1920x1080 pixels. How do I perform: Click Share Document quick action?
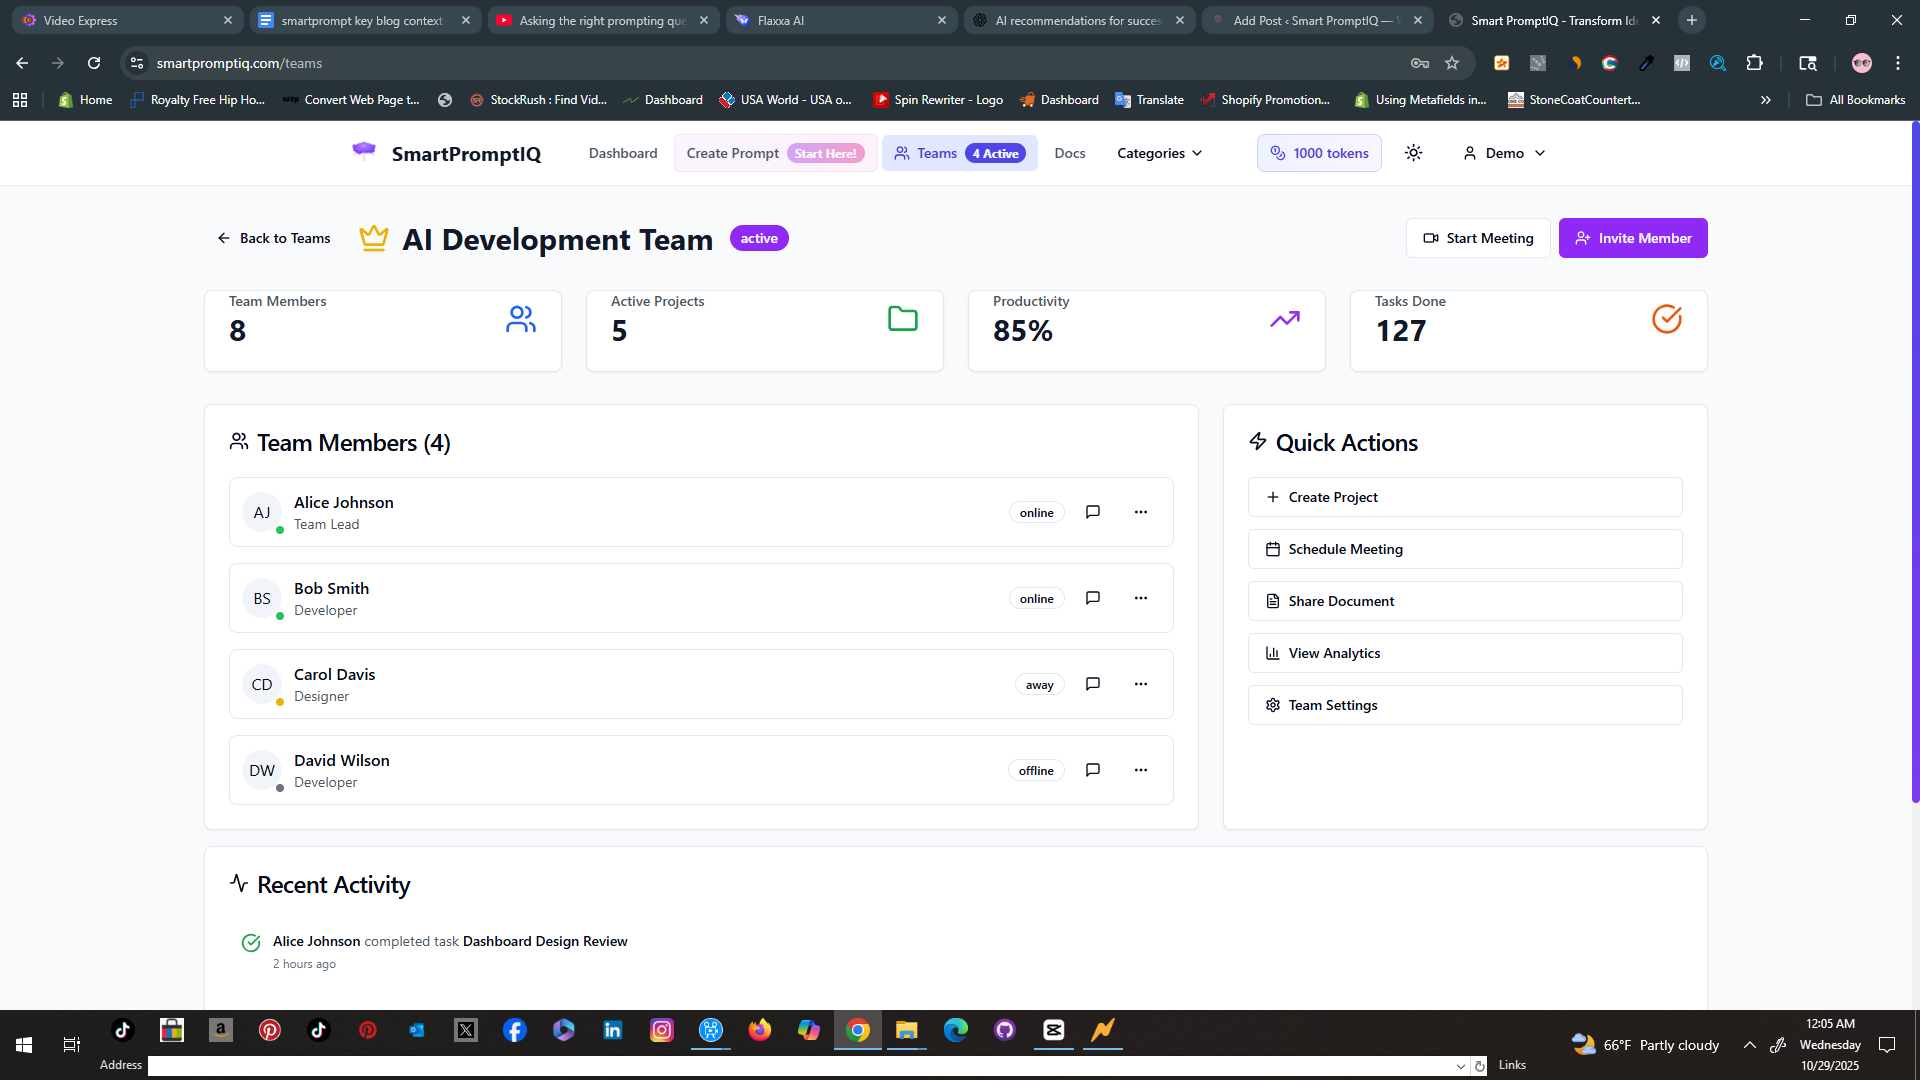click(1465, 601)
